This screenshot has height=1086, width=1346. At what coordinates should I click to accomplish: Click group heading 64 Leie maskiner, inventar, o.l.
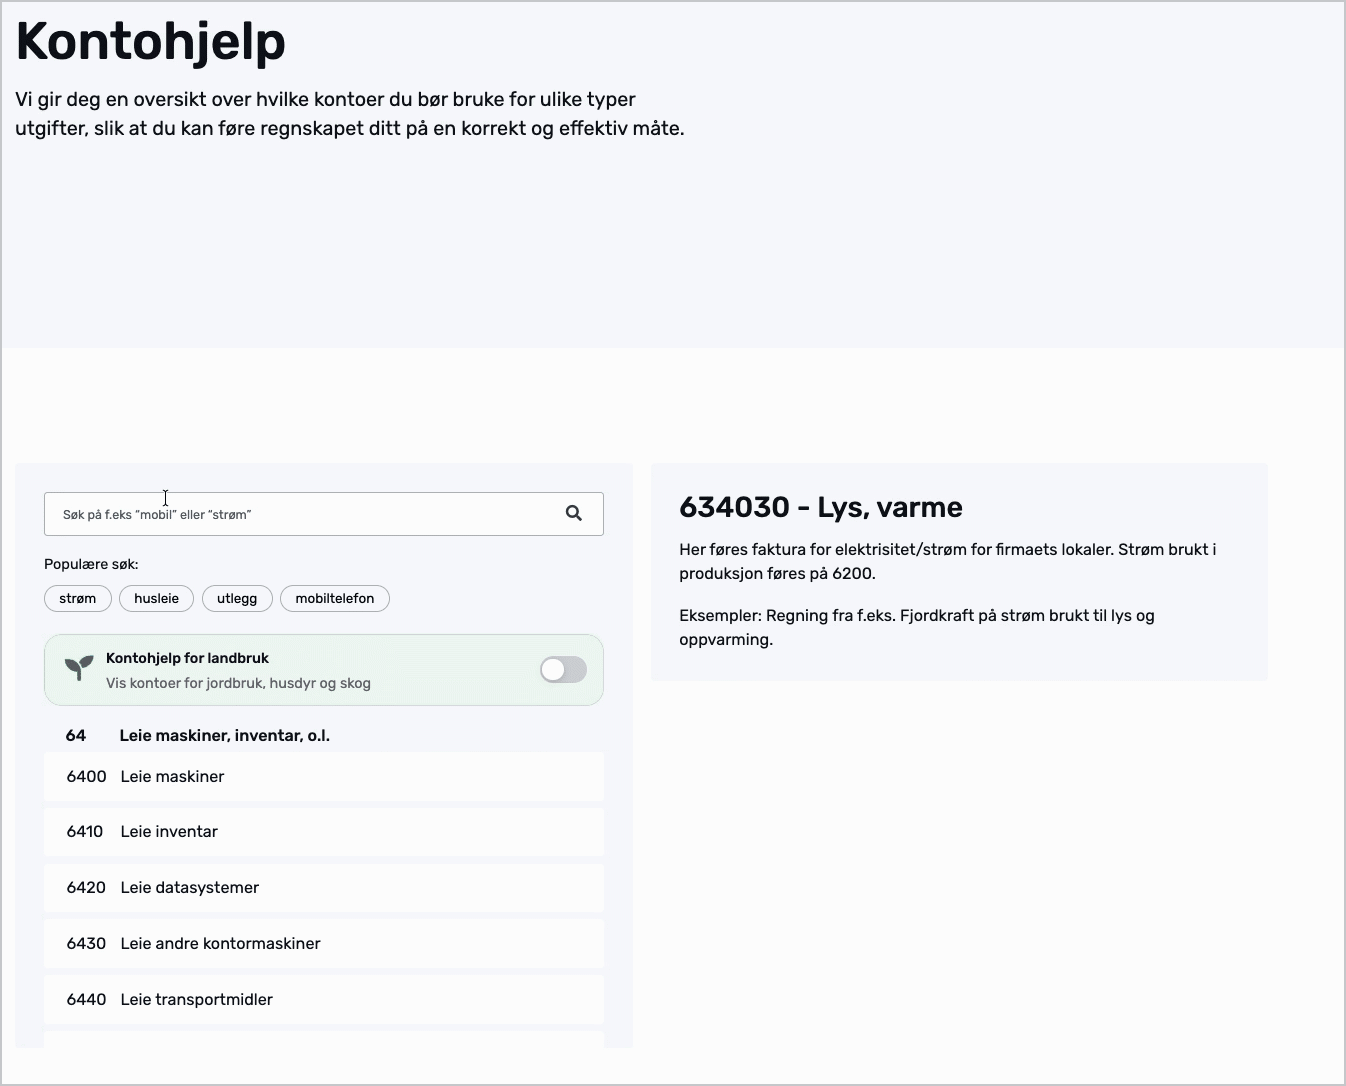[198, 736]
